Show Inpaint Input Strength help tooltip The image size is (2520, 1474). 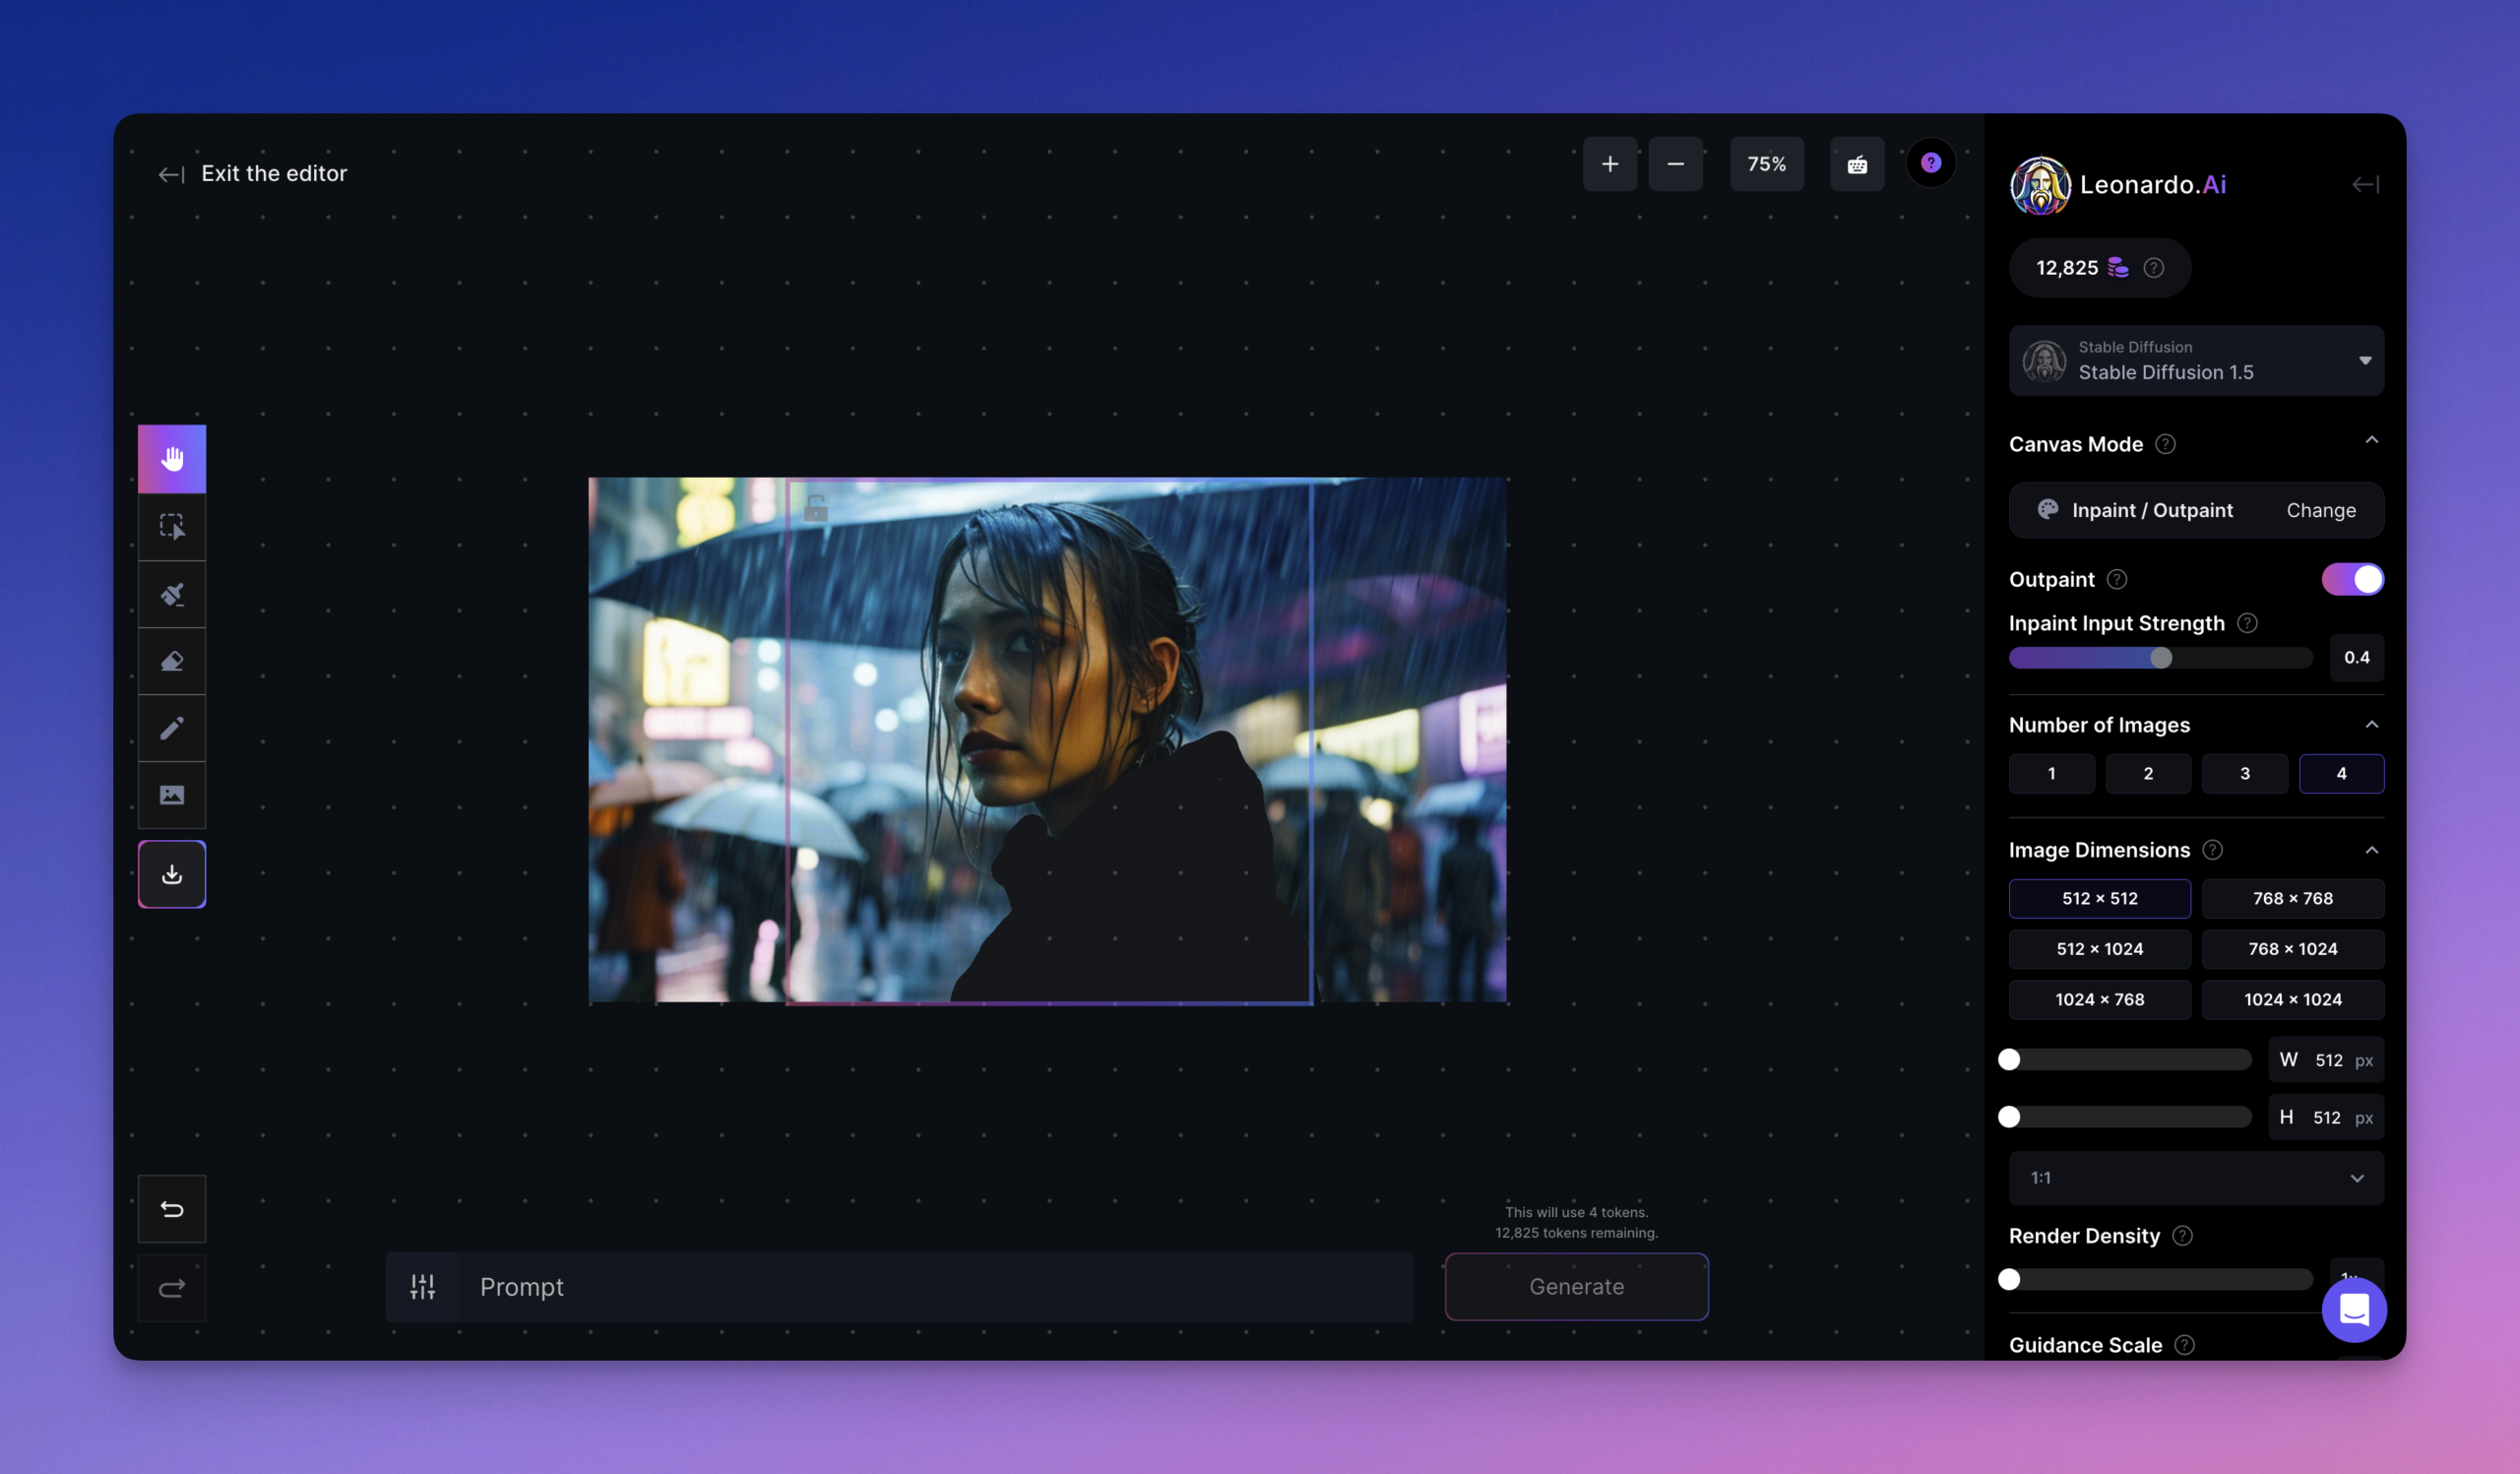pos(2247,623)
